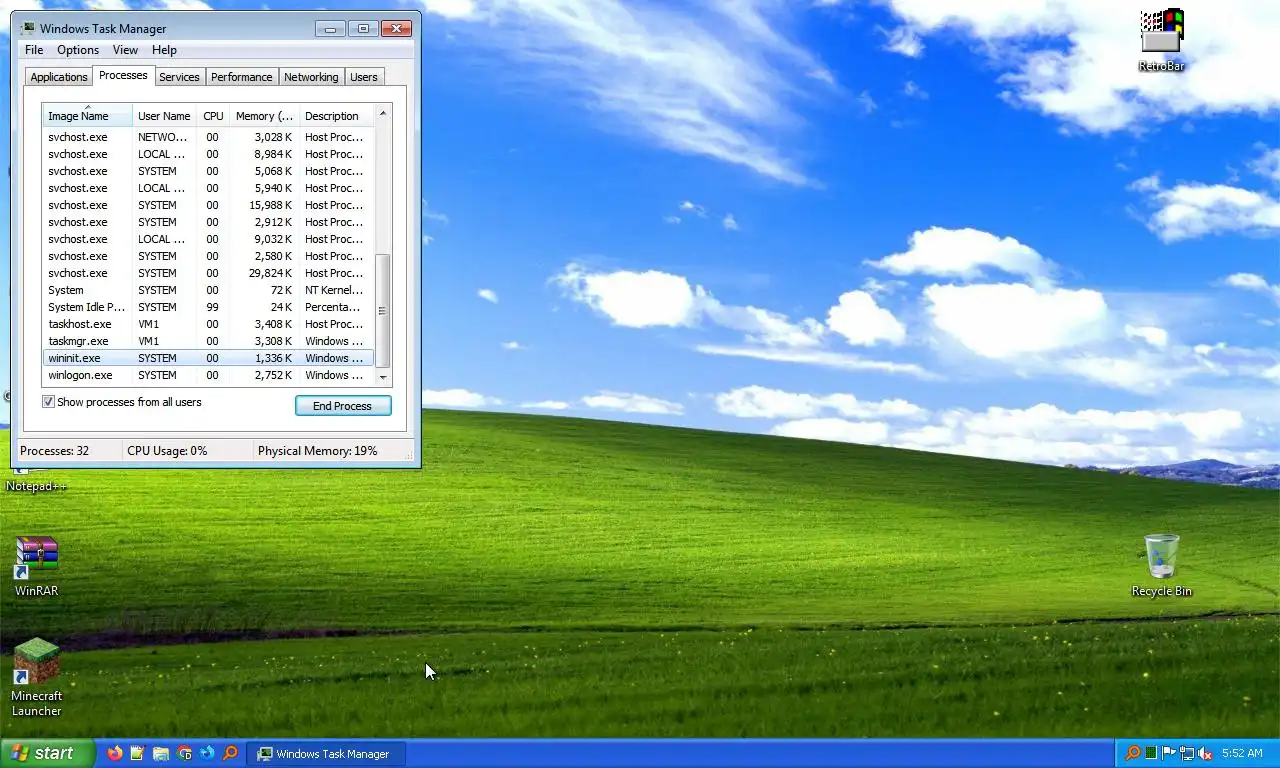1280x768 pixels.
Task: Sort processes by the Memory column header
Action: click(264, 116)
